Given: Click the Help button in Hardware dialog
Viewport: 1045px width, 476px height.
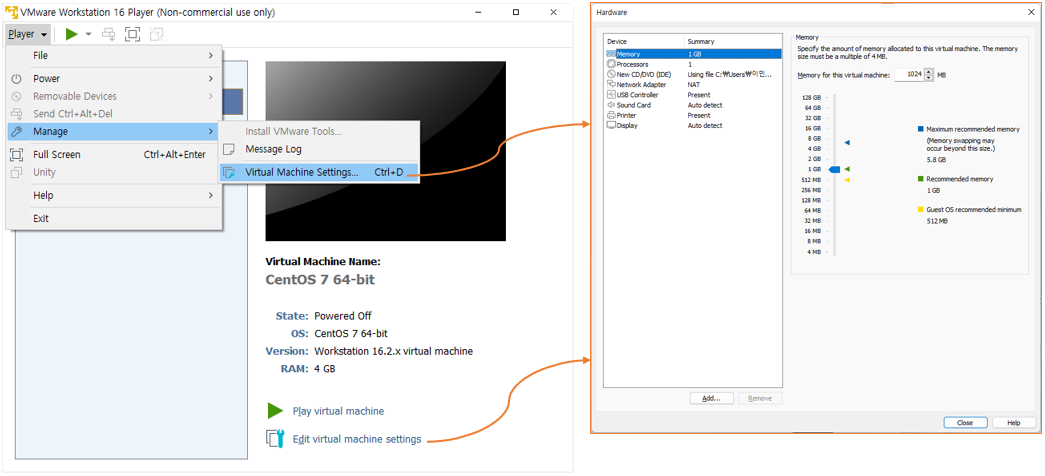Looking at the screenshot, I should (x=1014, y=423).
